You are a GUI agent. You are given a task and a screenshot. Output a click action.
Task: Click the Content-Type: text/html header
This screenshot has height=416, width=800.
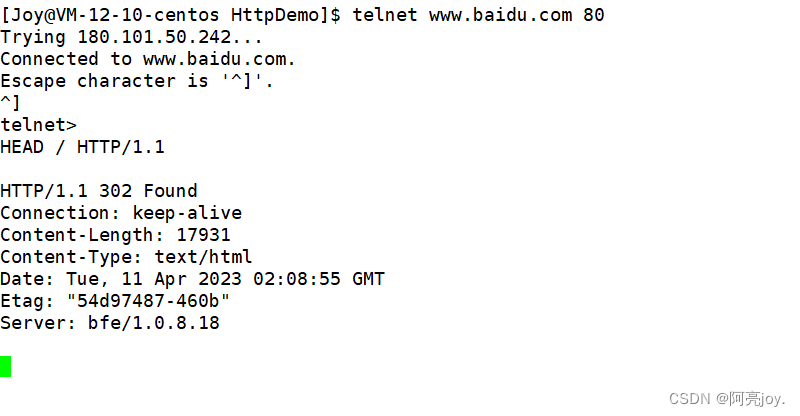126,257
